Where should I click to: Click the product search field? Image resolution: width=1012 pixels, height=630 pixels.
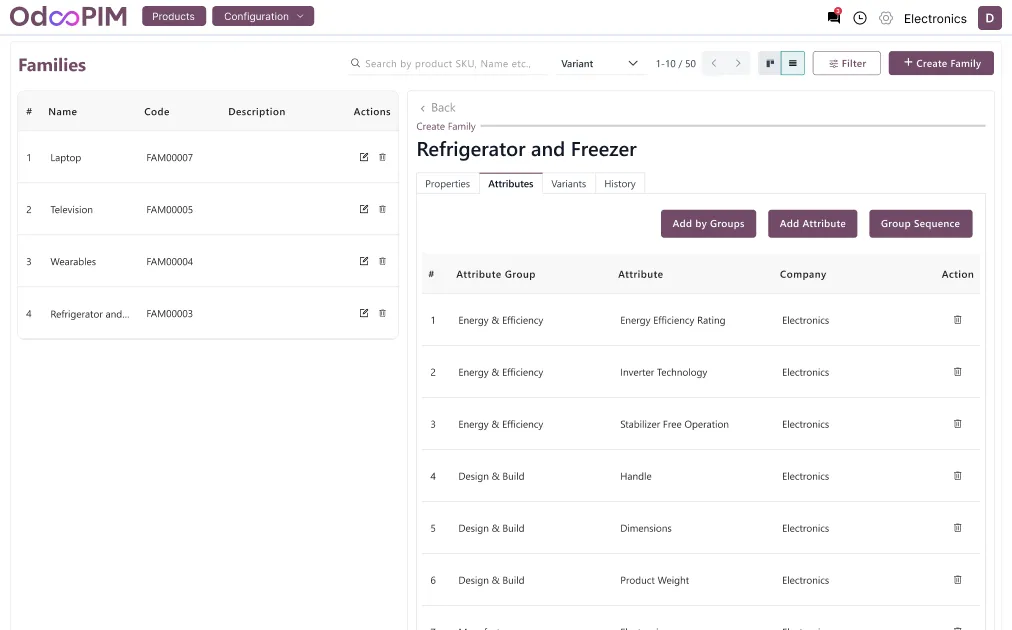pyautogui.click(x=447, y=63)
